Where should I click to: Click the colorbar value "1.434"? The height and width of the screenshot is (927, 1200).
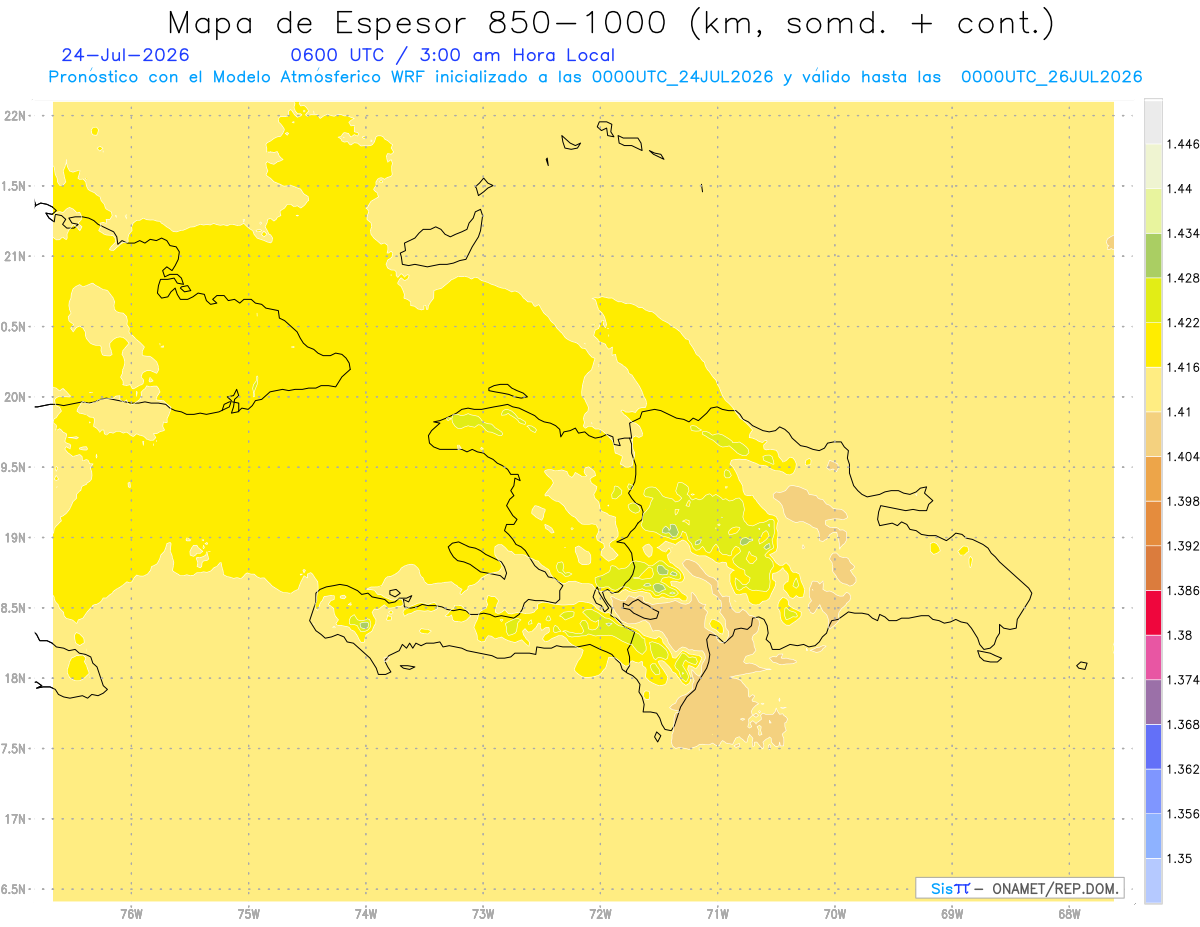[1183, 233]
